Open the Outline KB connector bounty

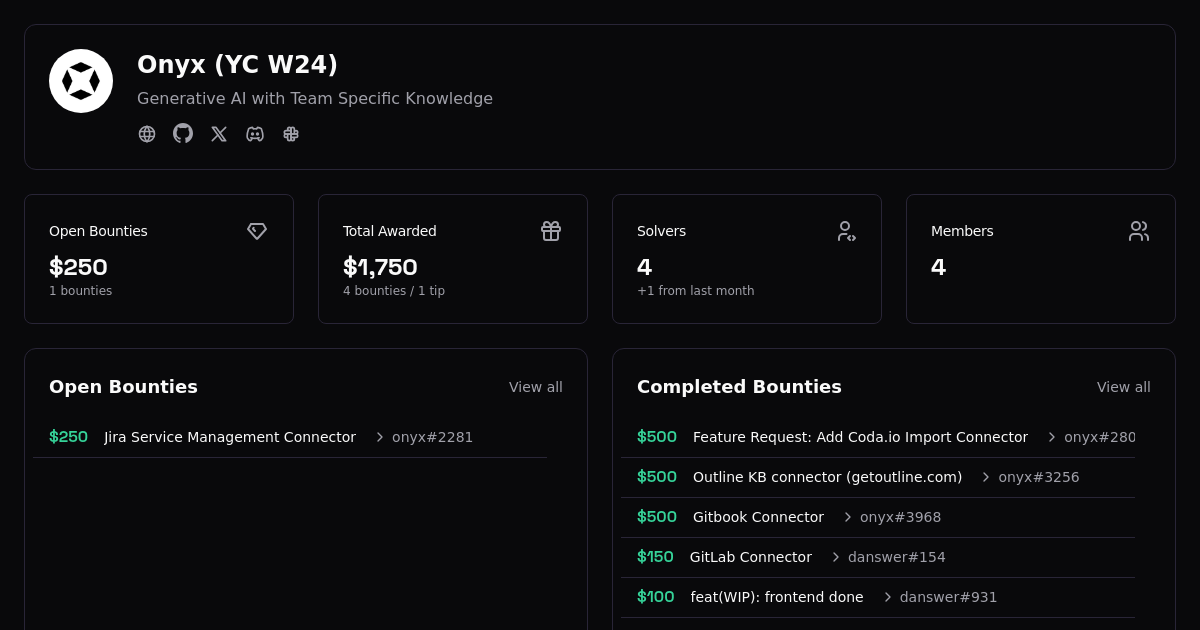pos(827,477)
